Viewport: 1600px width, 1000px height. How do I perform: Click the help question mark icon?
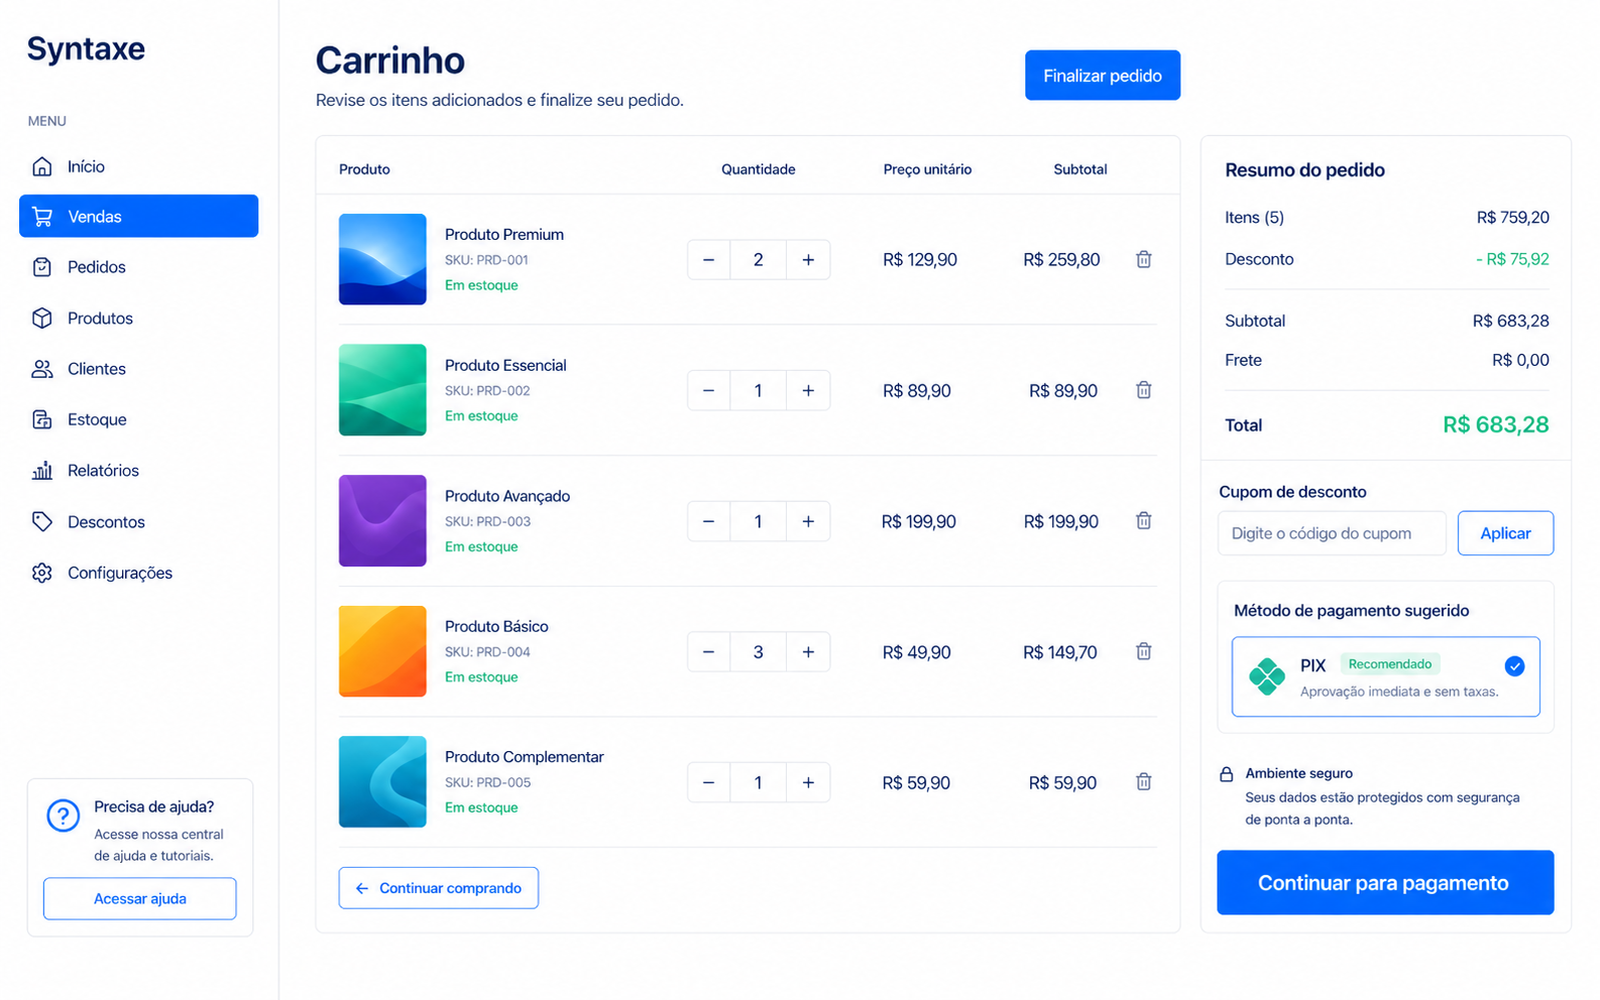[63, 816]
